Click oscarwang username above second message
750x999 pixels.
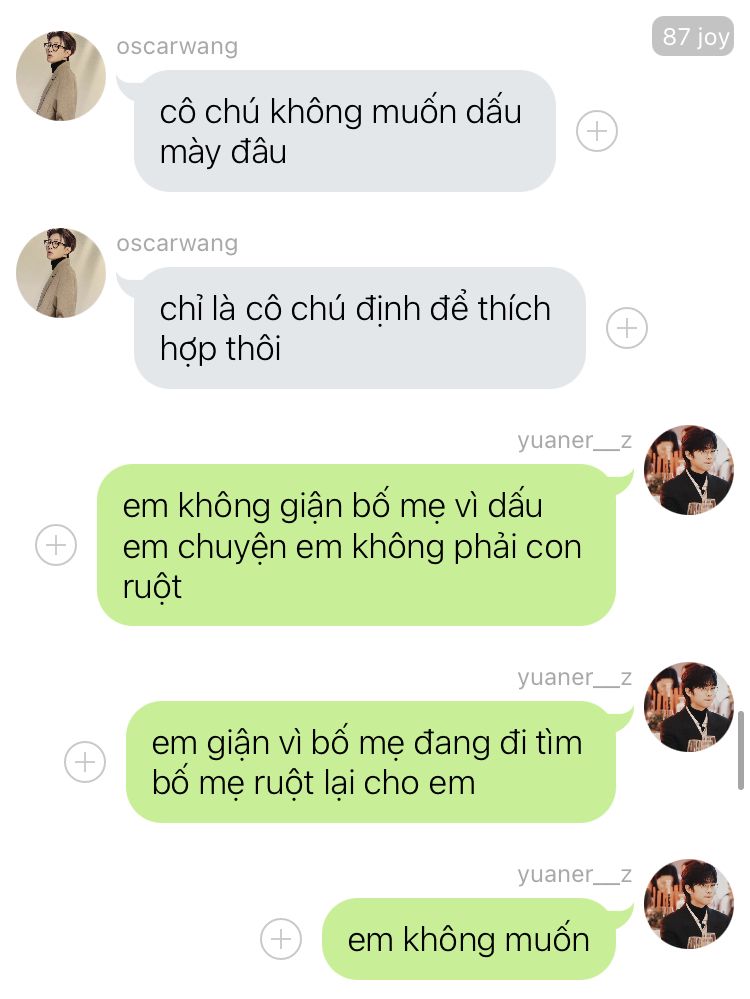[177, 243]
